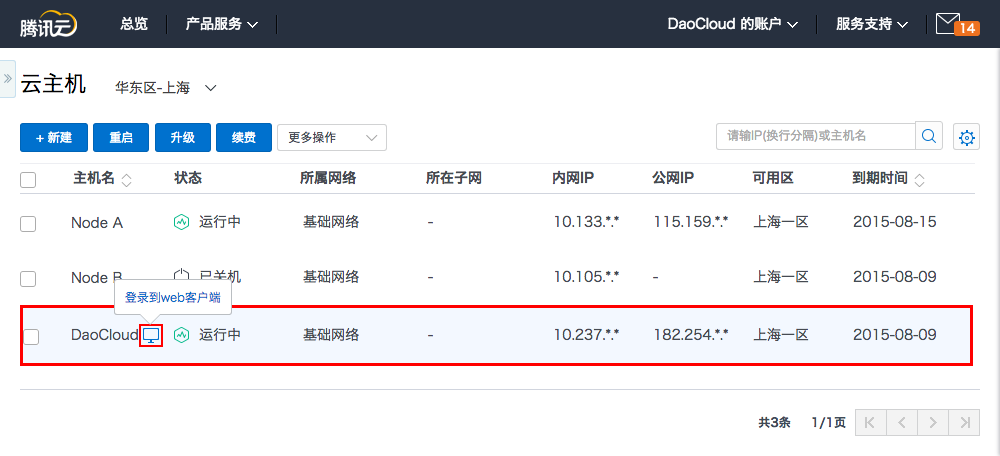Go to the 总览 overview
This screenshot has height=456, width=1000.
(x=134, y=24)
